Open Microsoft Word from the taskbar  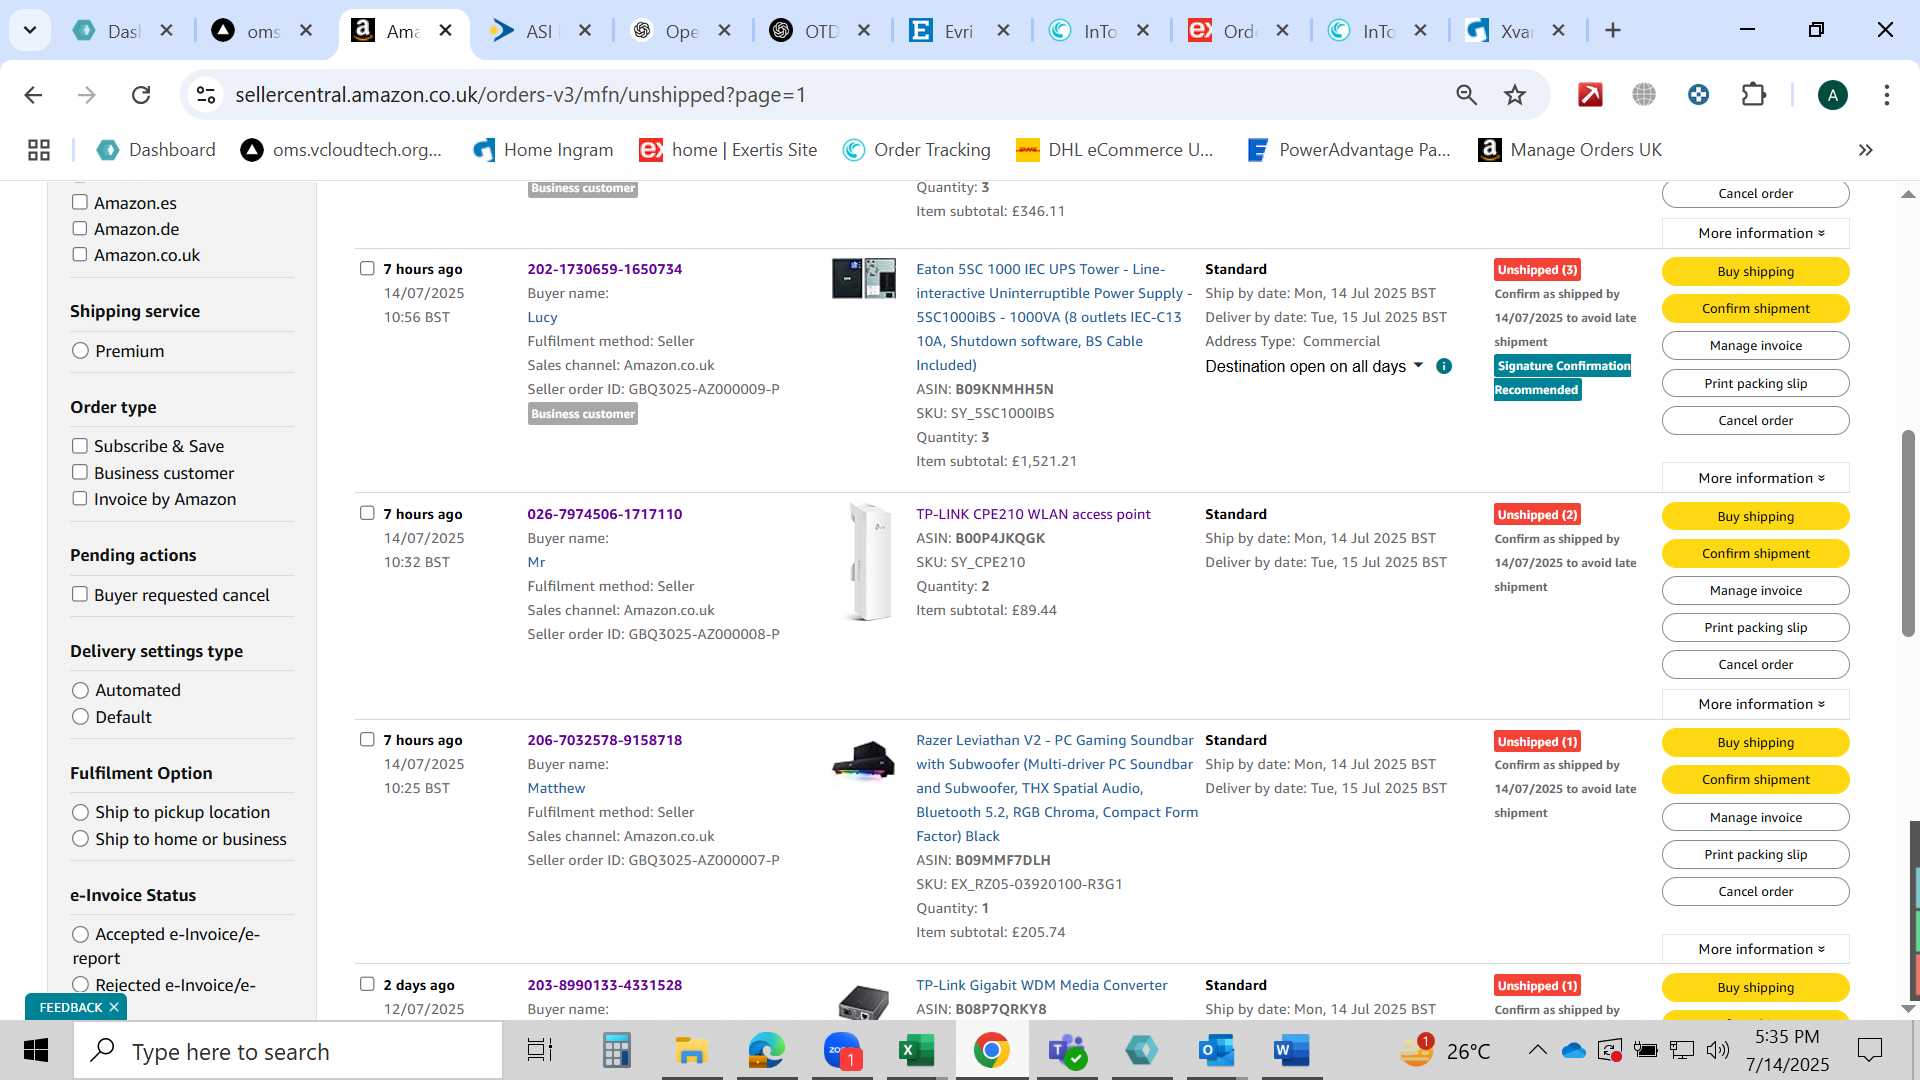(x=1291, y=1051)
